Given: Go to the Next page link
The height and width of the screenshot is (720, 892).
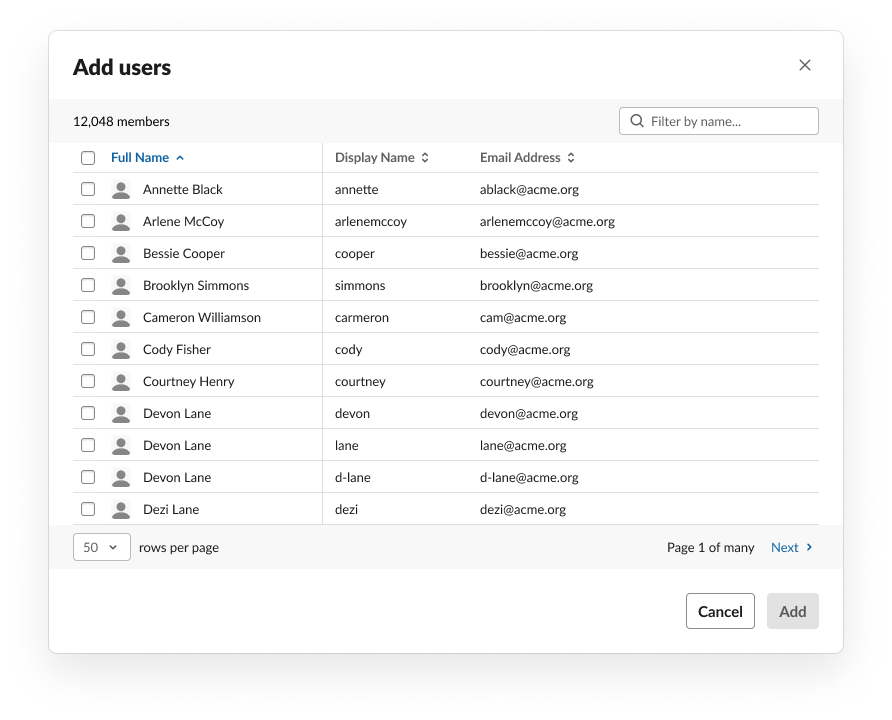Looking at the screenshot, I should pos(785,548).
